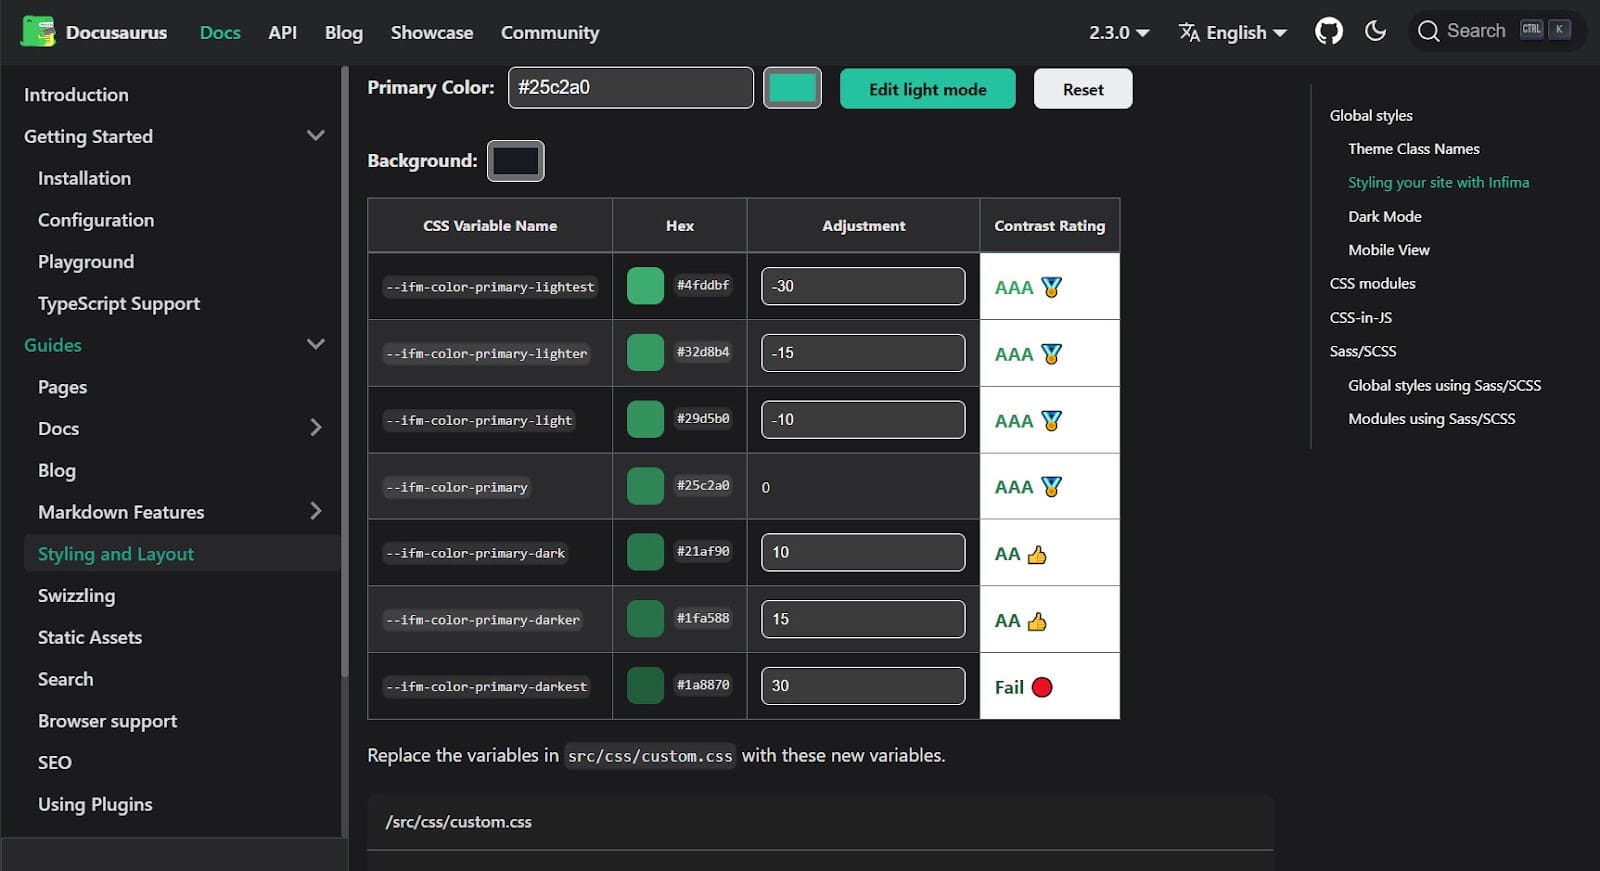Jump to Modules using Sass/SCSS section
The height and width of the screenshot is (871, 1600).
point(1431,418)
